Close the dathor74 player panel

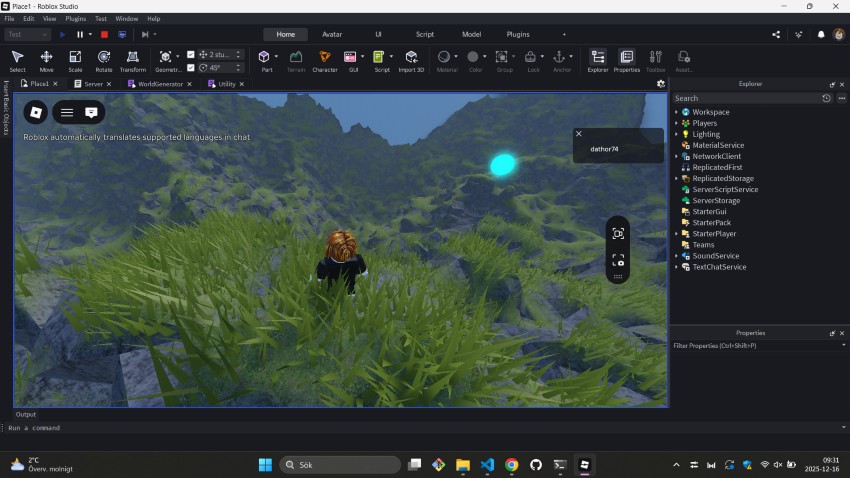click(578, 133)
